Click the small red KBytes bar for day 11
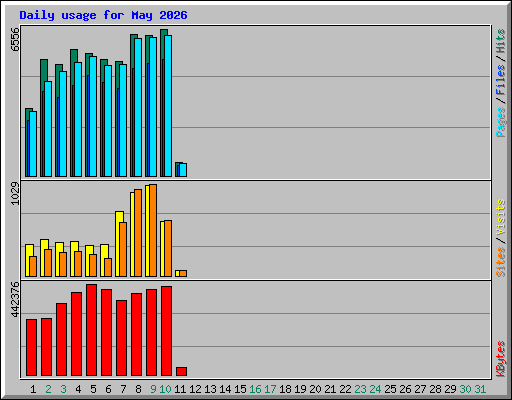This screenshot has height=400, width=512. (181, 371)
